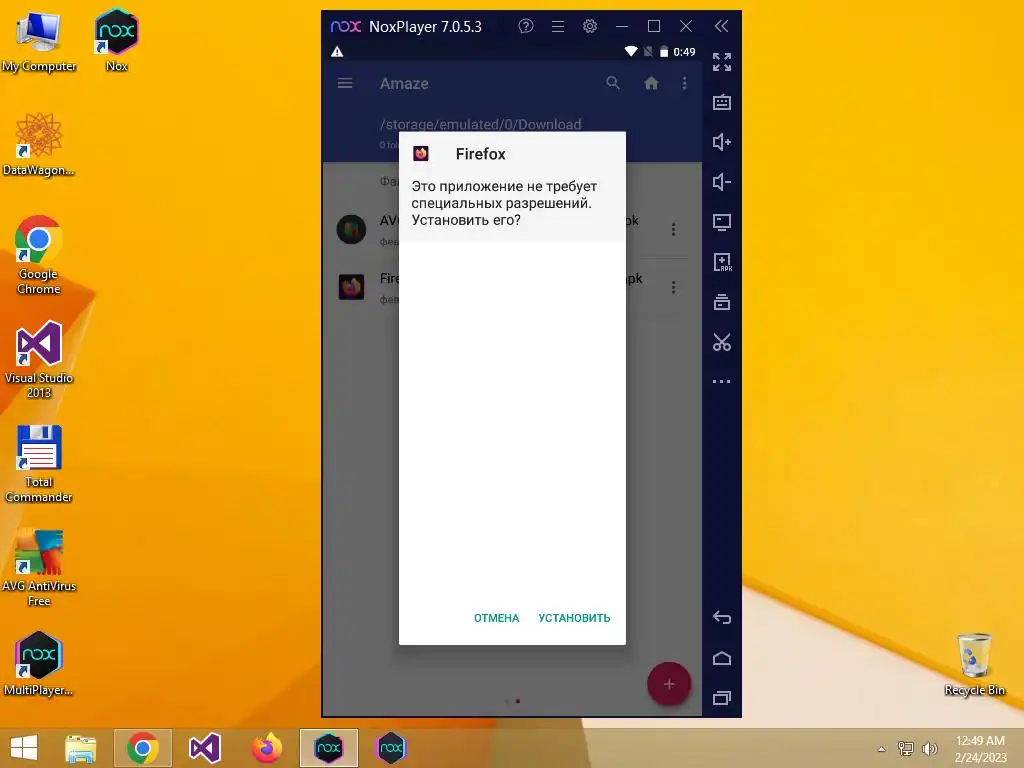Increase volume with Nox sidebar speaker plus
Image resolution: width=1024 pixels, height=768 pixels.
click(722, 142)
